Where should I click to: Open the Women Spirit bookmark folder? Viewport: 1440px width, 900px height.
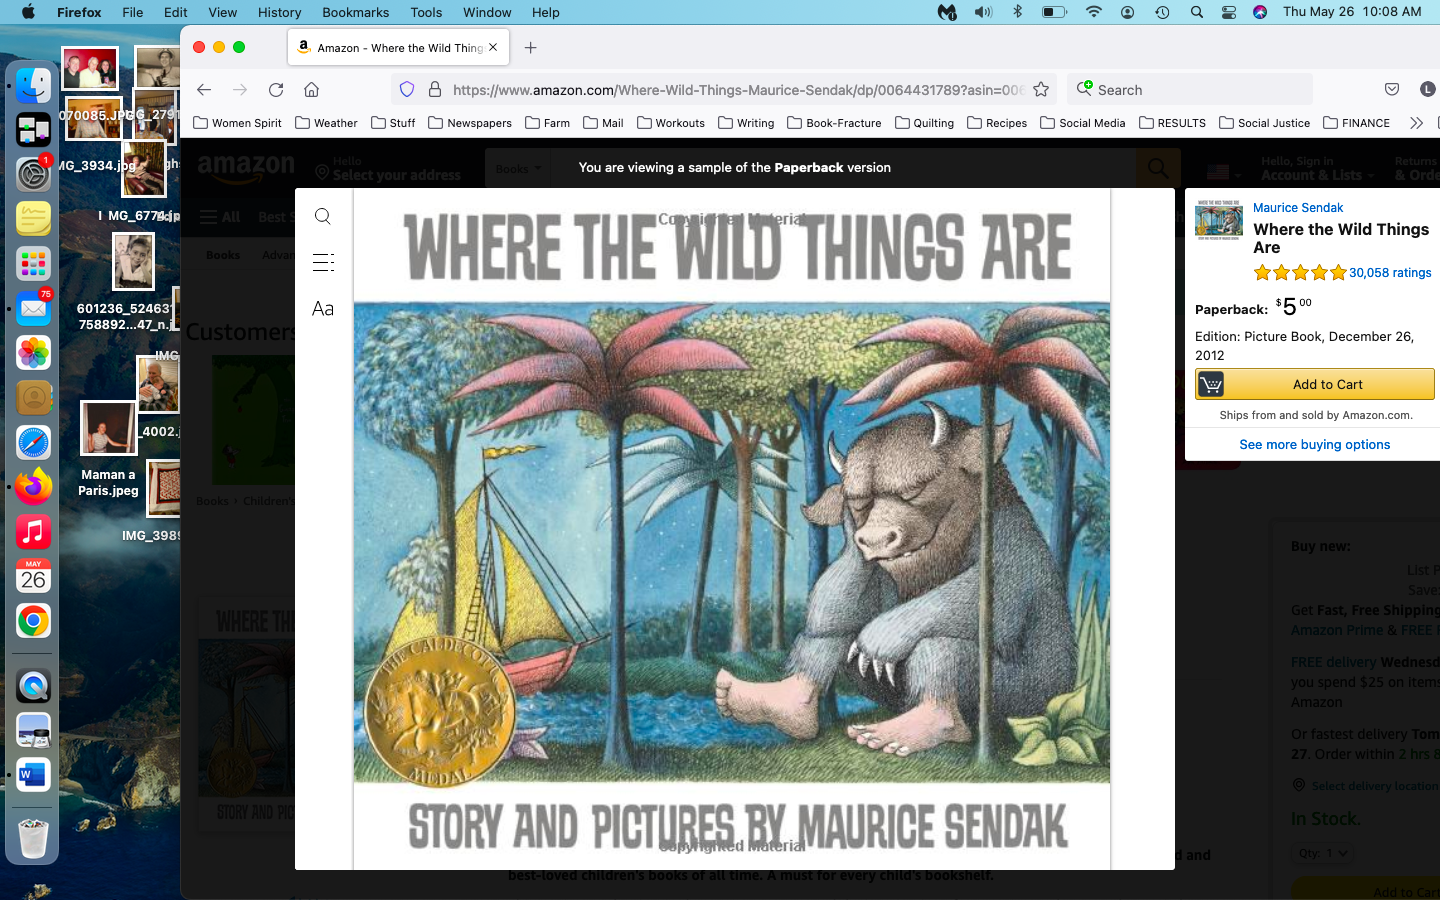click(237, 123)
